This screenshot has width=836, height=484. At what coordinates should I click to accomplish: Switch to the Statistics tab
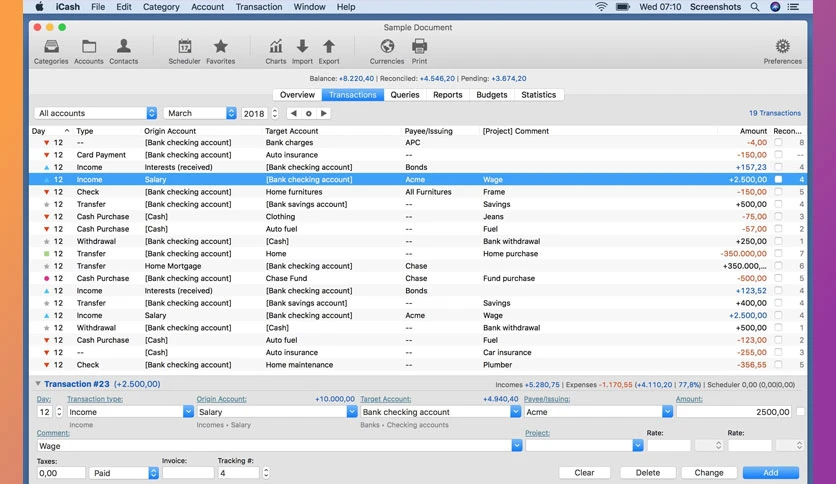click(538, 95)
